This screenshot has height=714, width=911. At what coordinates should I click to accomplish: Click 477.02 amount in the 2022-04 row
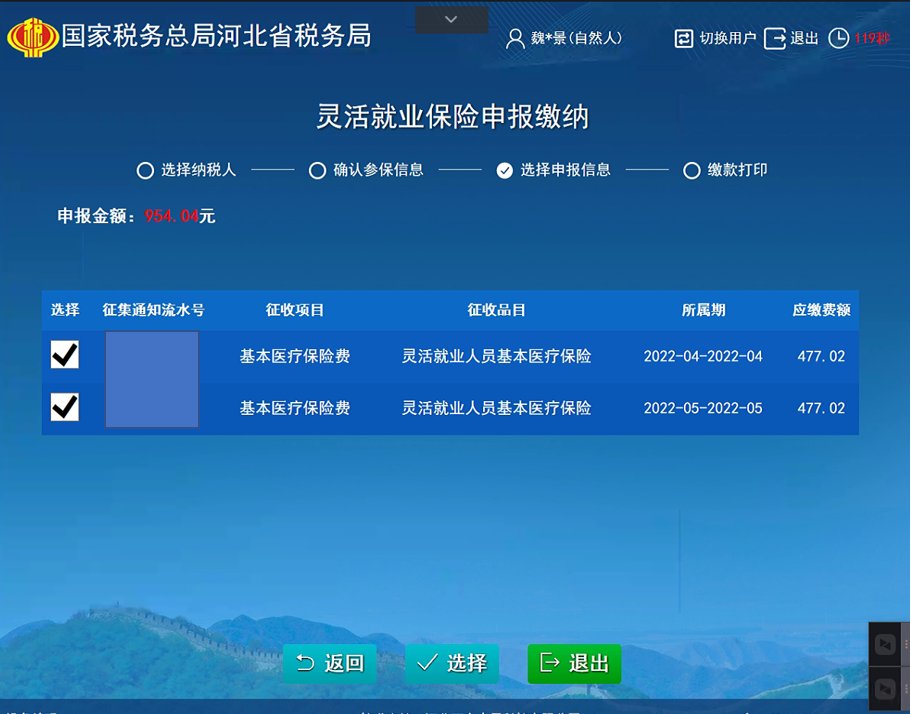point(821,356)
